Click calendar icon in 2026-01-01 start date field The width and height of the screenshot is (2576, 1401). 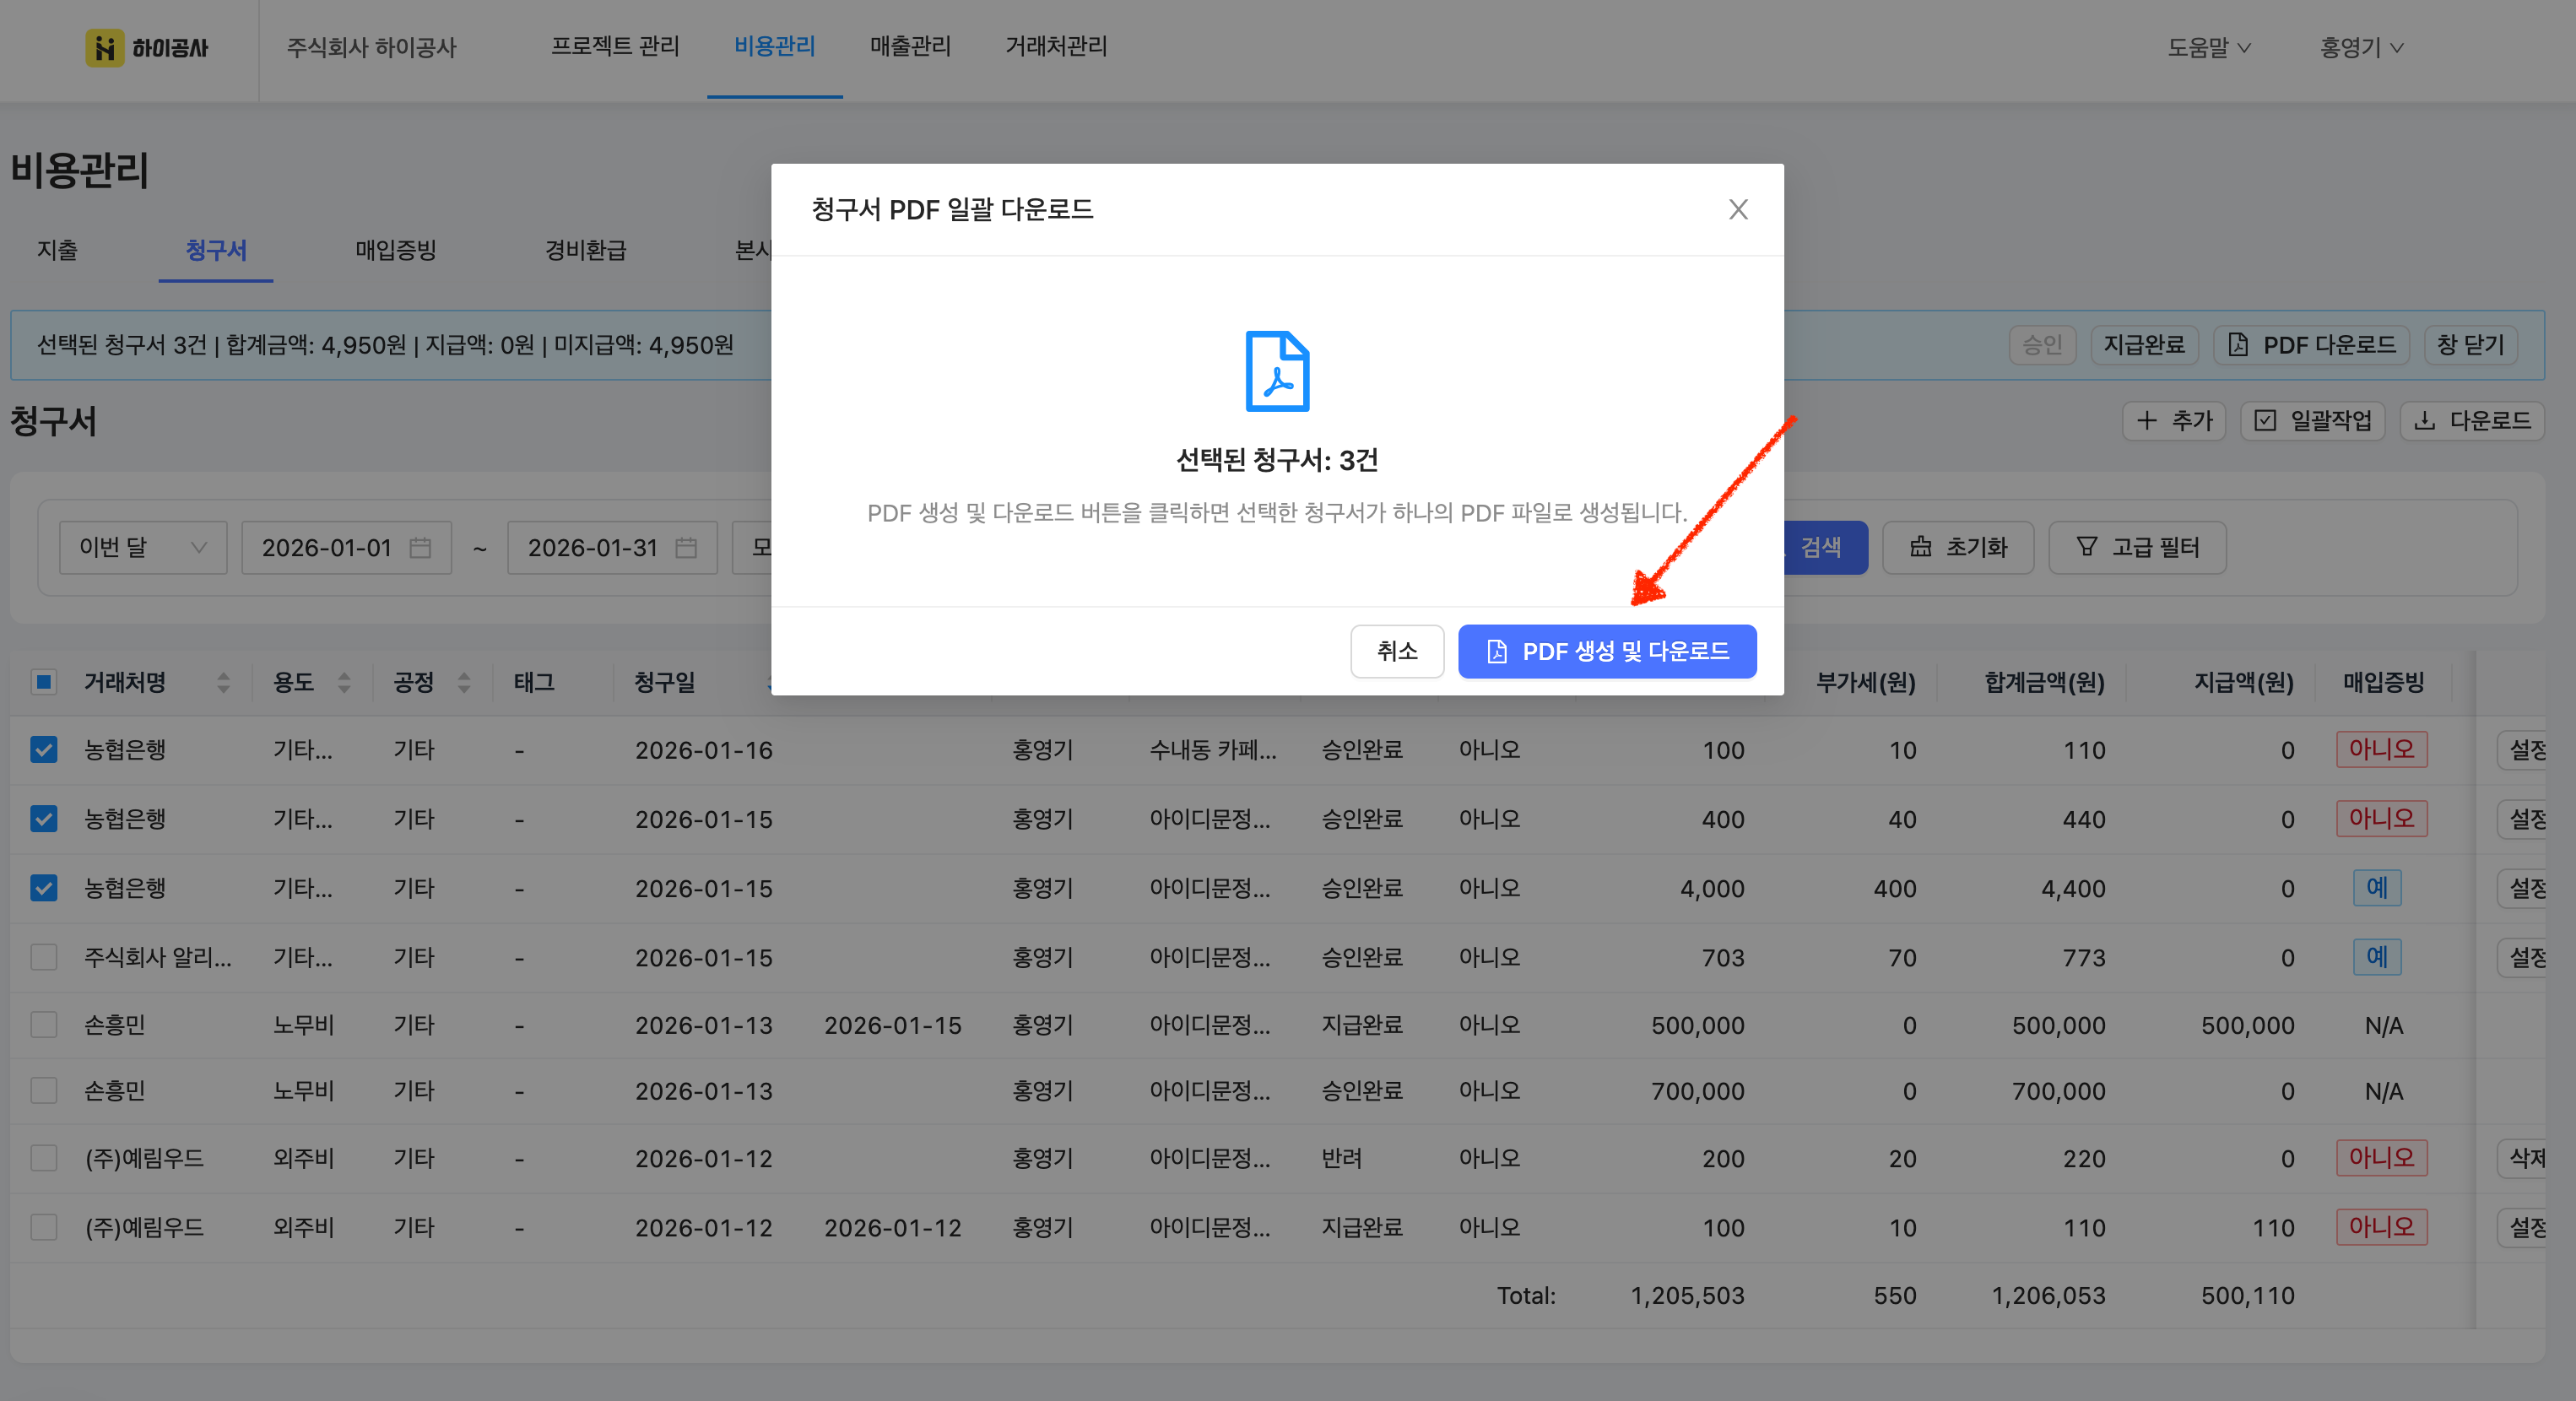pyautogui.click(x=420, y=548)
